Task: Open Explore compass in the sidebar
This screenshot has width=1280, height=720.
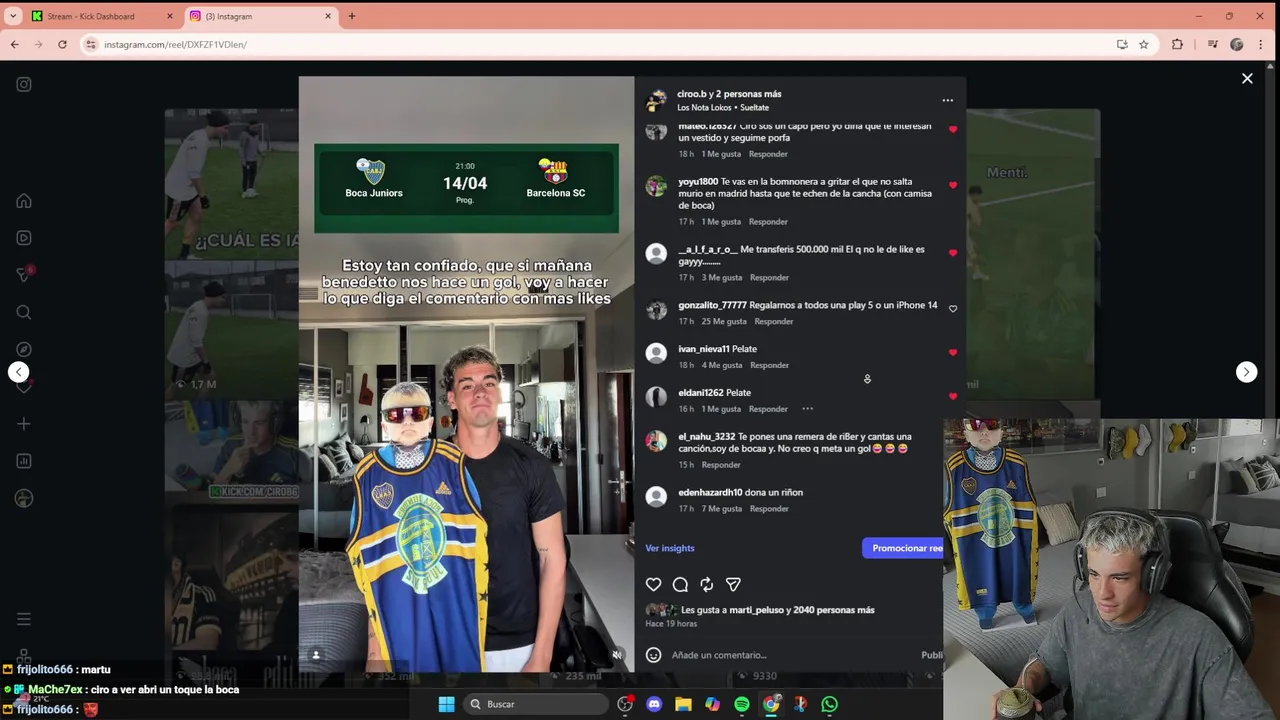Action: (x=24, y=349)
